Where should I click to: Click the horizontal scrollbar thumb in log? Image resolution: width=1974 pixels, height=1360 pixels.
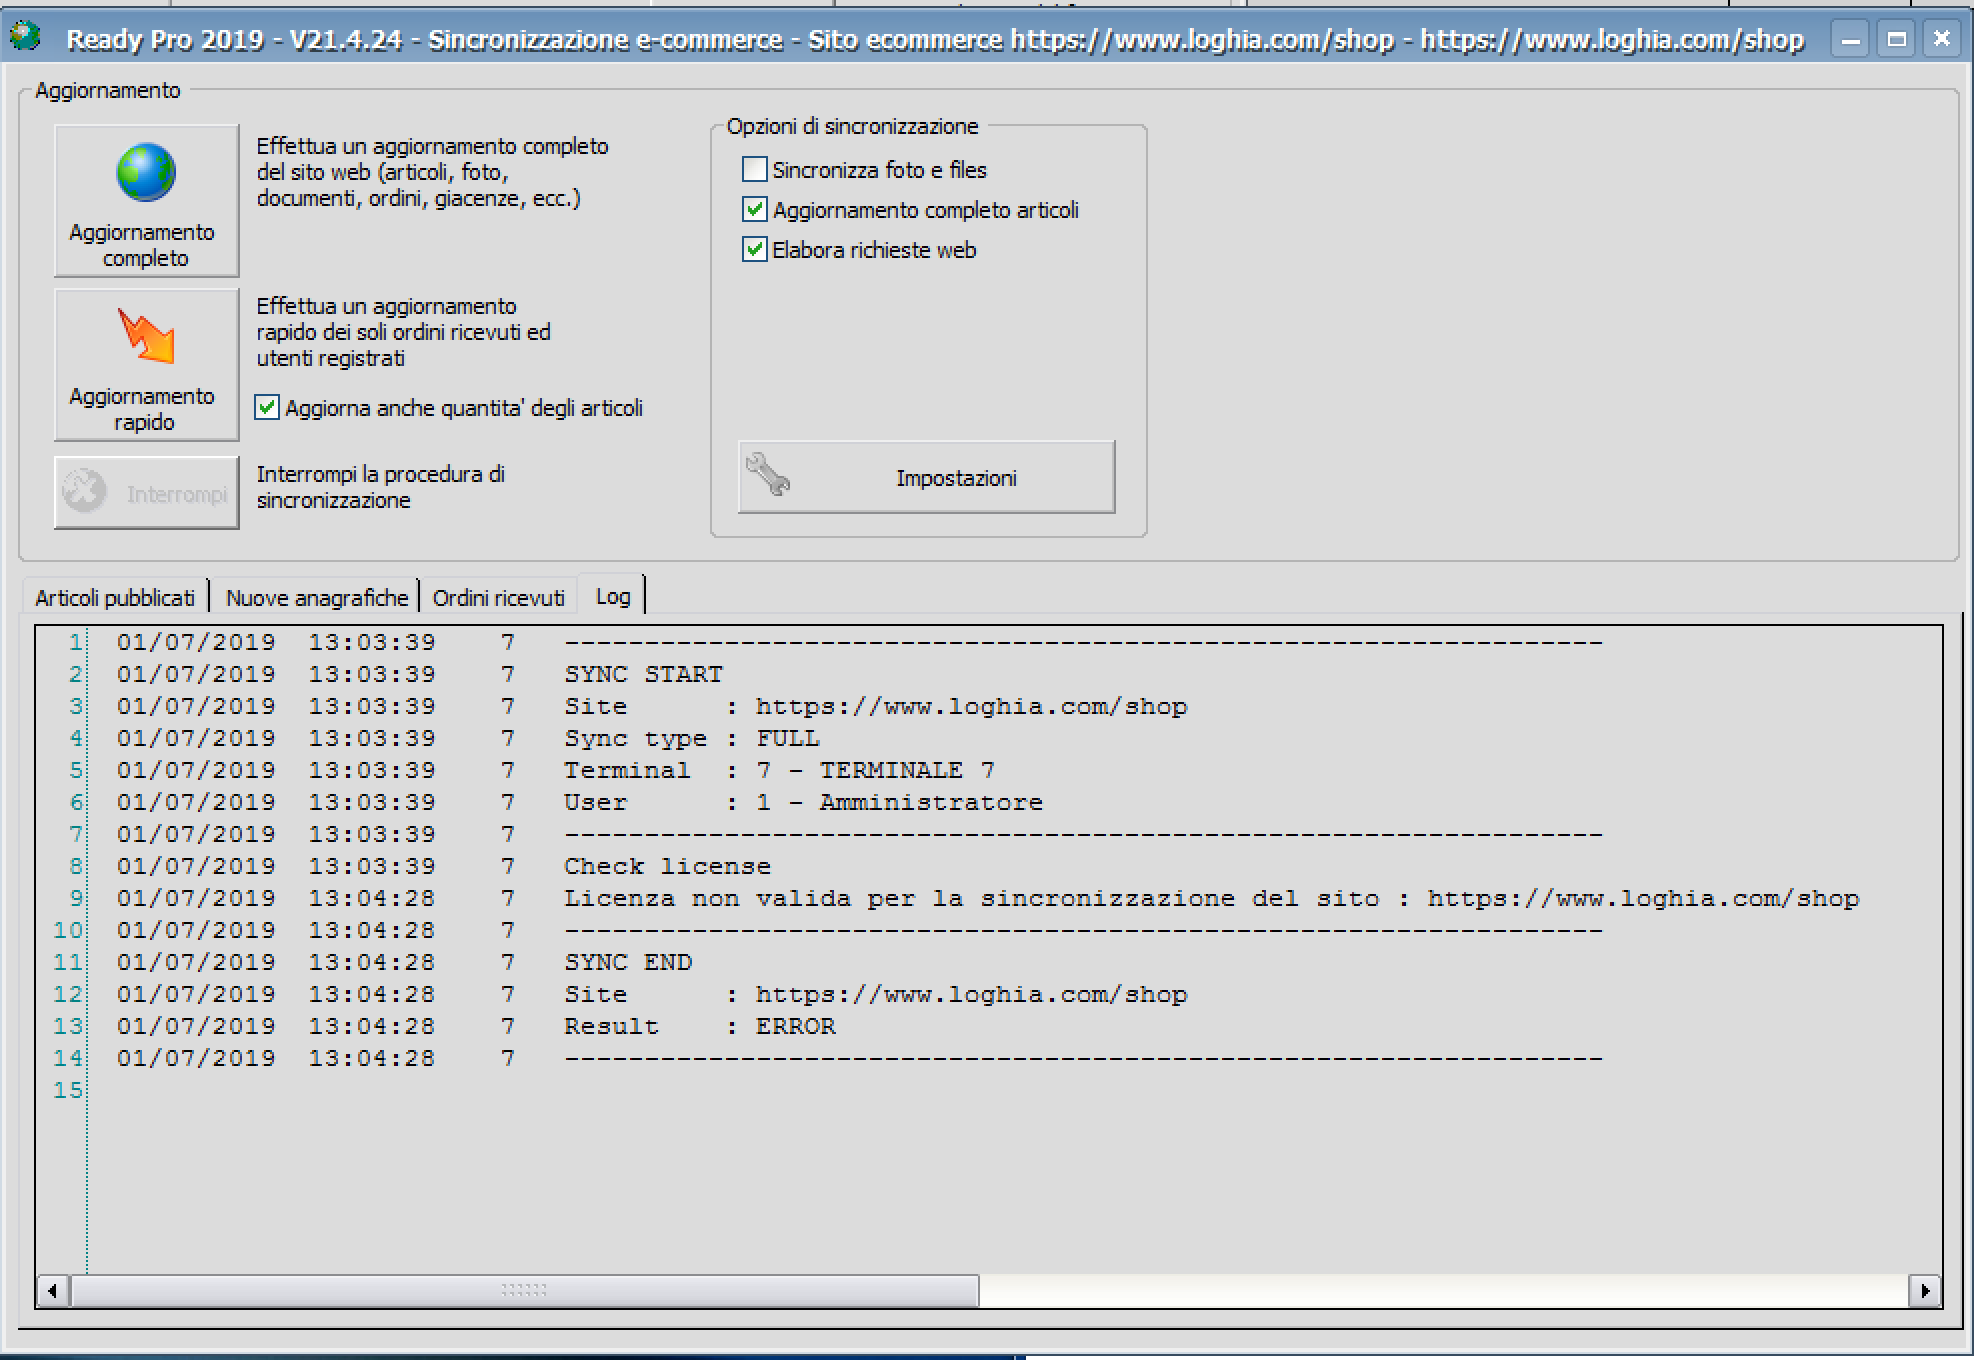tap(524, 1291)
